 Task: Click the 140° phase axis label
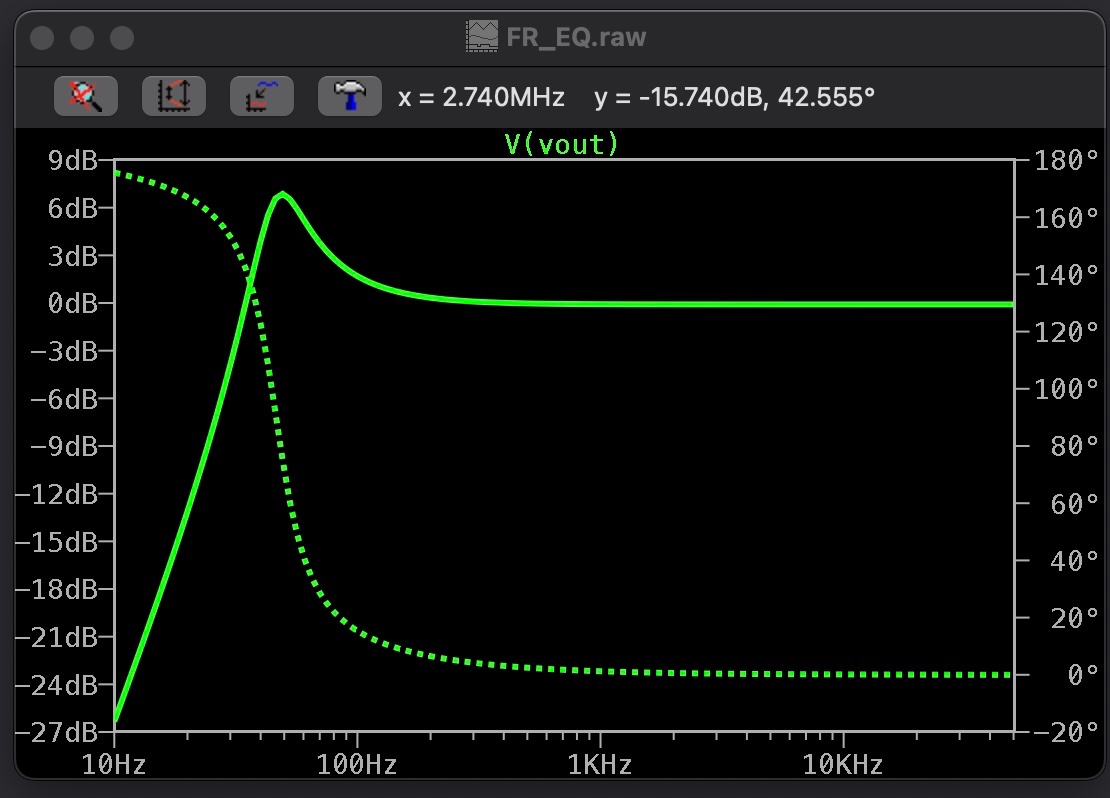[x=1066, y=275]
